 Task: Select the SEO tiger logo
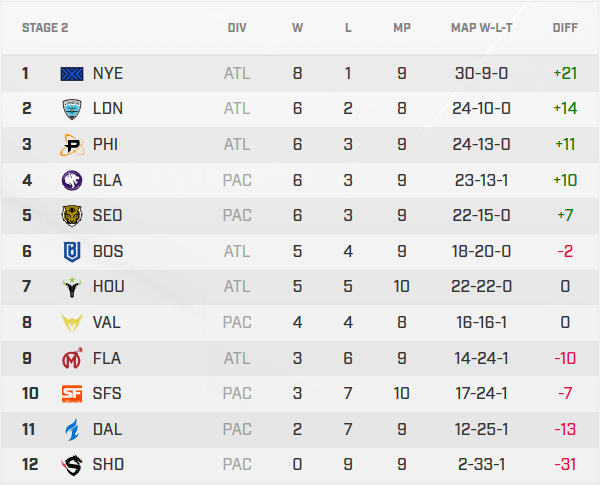point(73,215)
